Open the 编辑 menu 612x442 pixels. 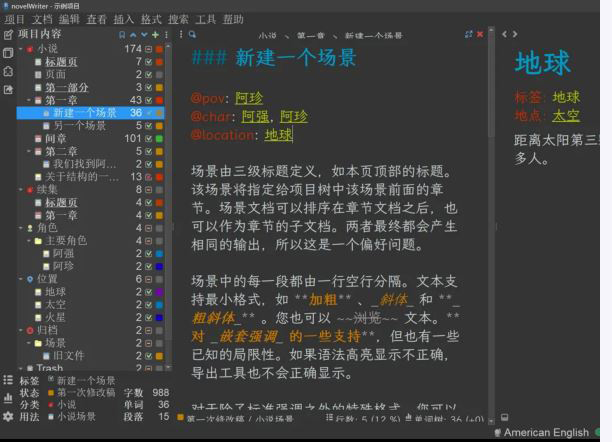tap(69, 19)
